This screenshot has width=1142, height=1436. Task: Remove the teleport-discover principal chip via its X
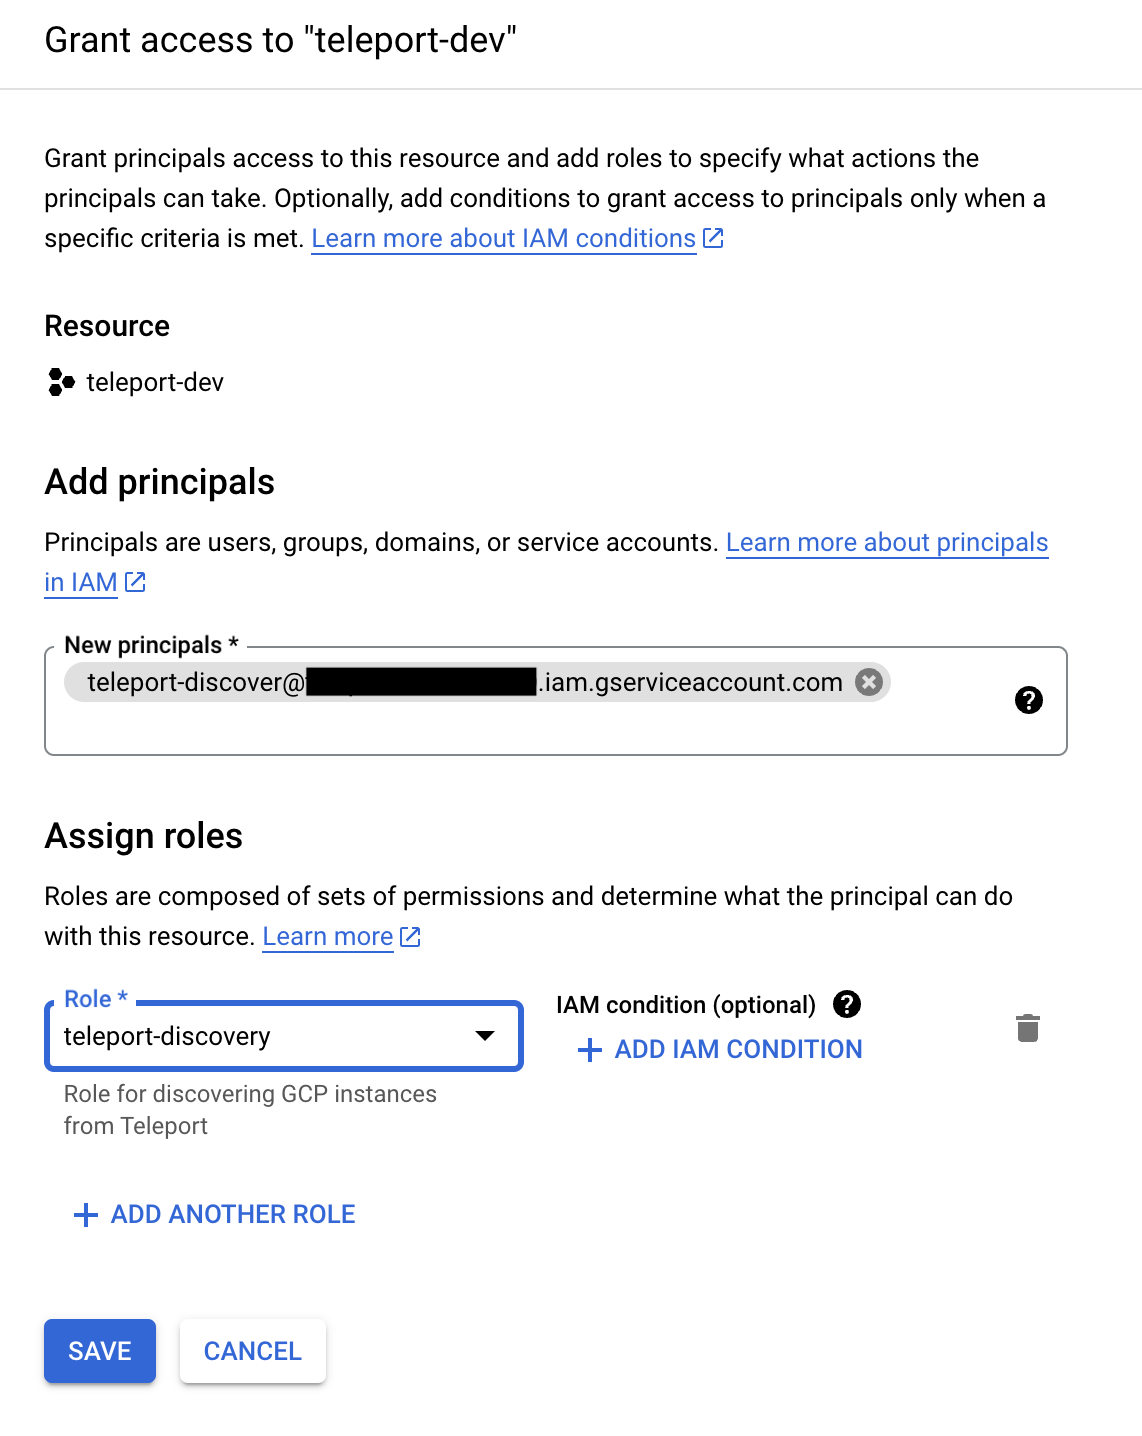[869, 682]
